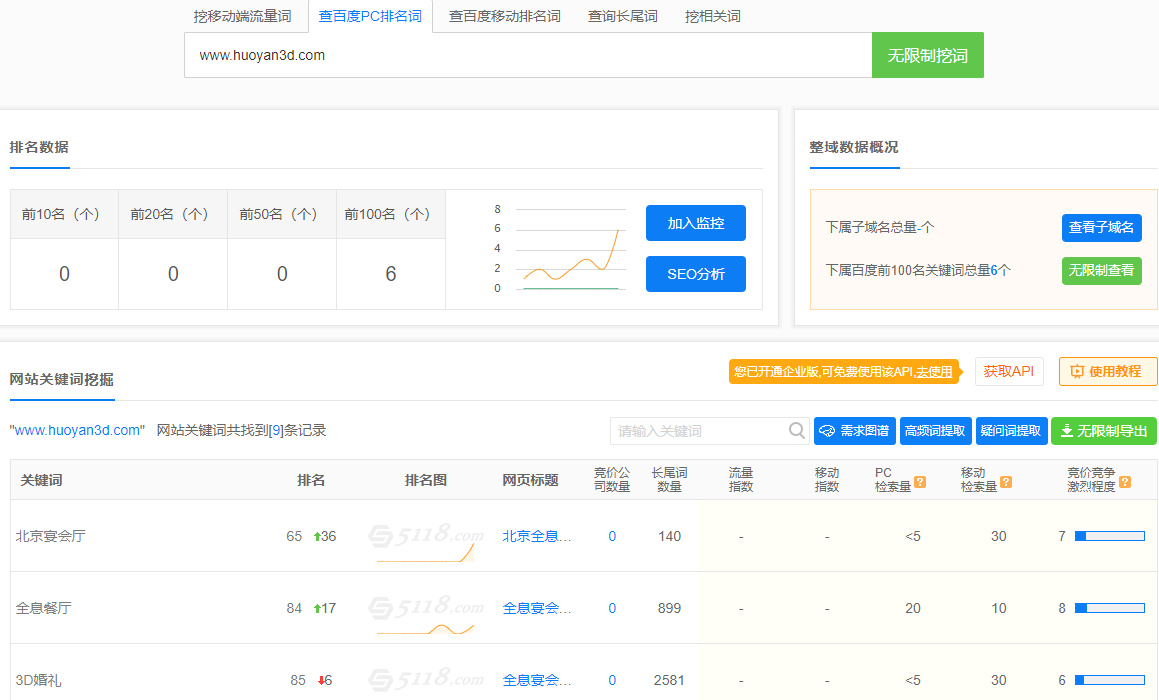
Task: Focus the 请输入关键词 filter input
Action: click(x=699, y=431)
